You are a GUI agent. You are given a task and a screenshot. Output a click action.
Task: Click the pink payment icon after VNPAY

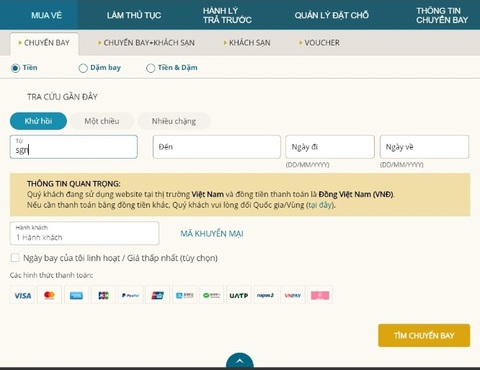pos(320,295)
